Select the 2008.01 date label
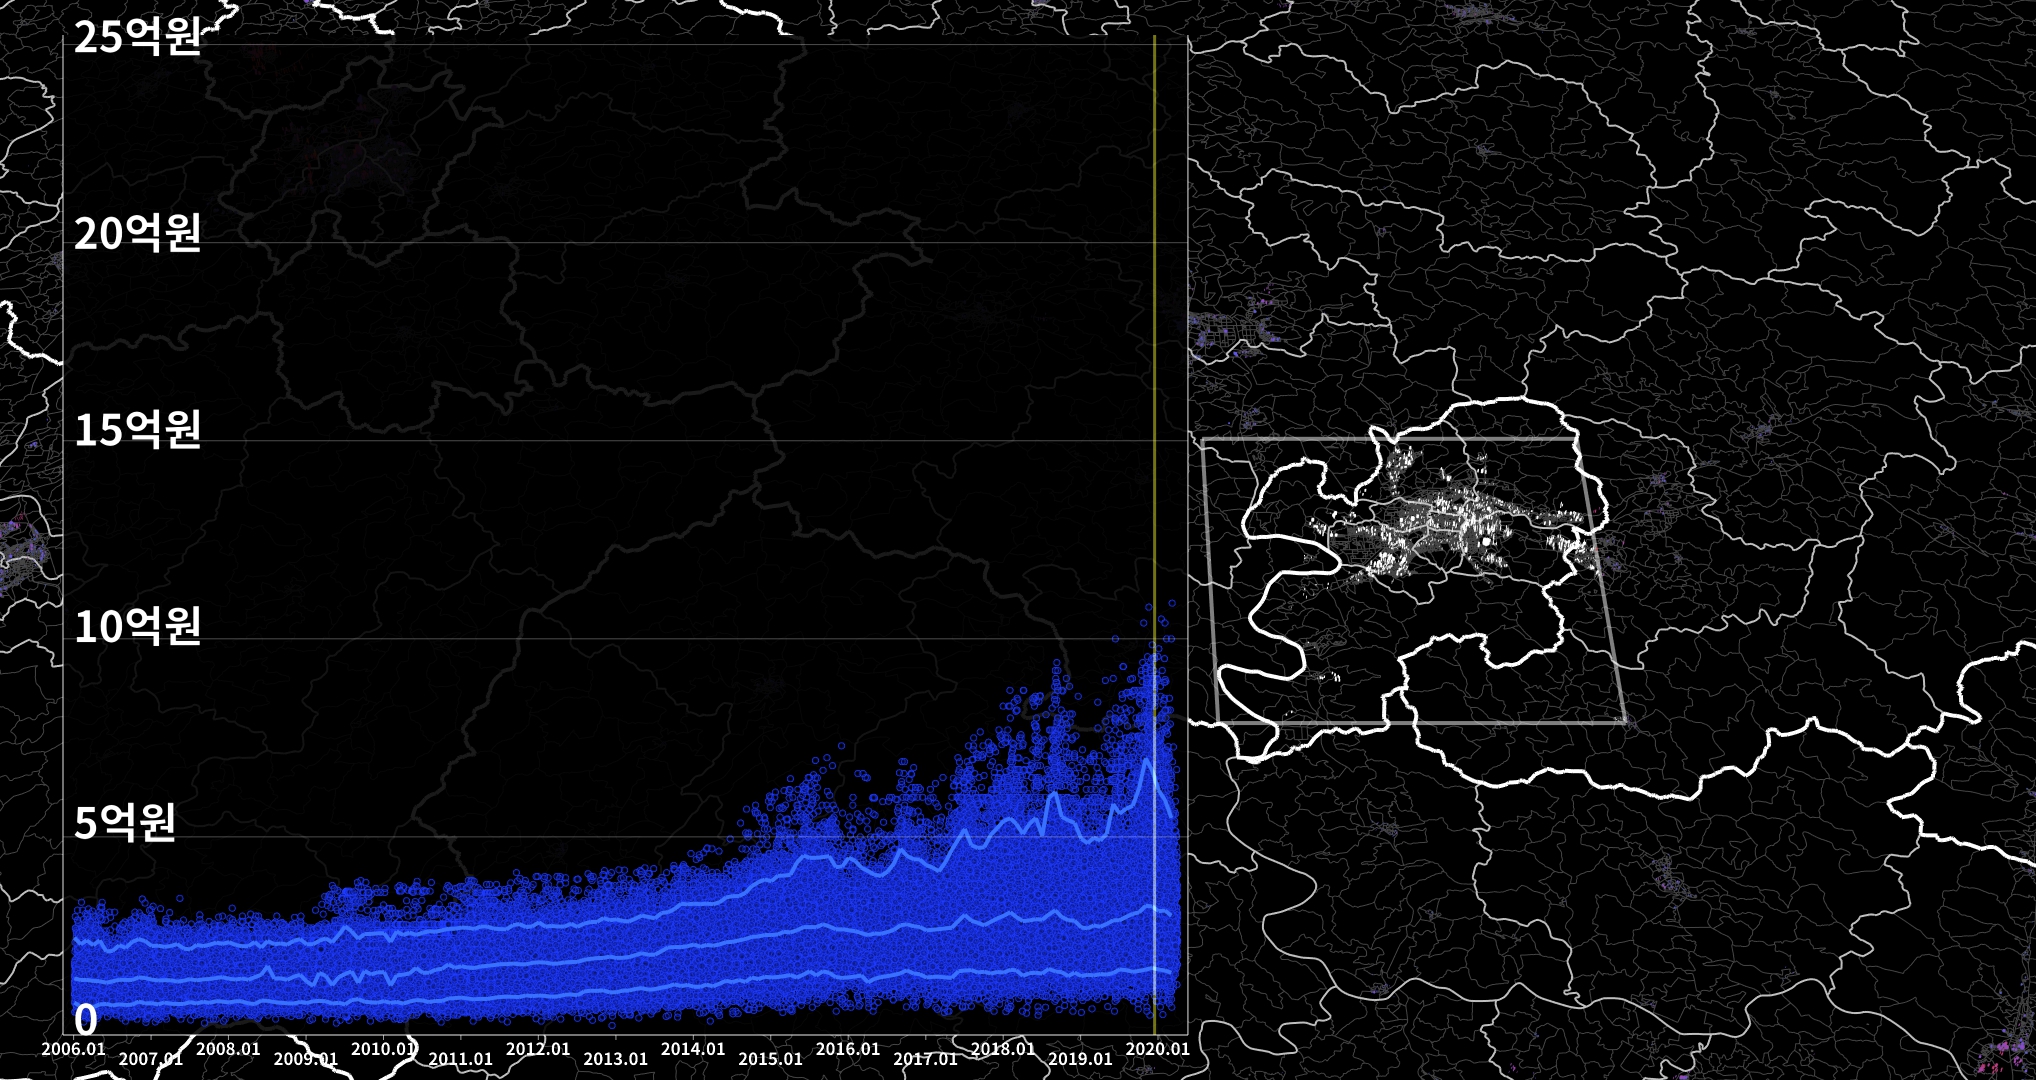Image resolution: width=2036 pixels, height=1080 pixels. [228, 1049]
